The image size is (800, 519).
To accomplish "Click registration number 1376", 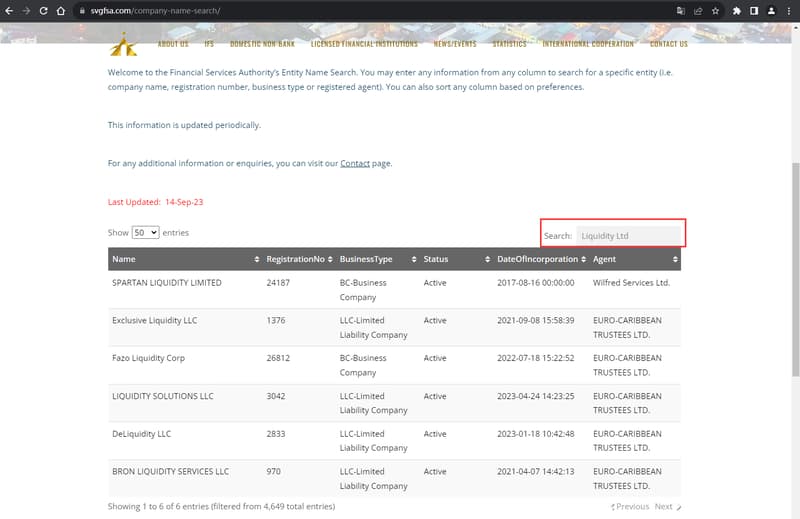I will tap(276, 320).
